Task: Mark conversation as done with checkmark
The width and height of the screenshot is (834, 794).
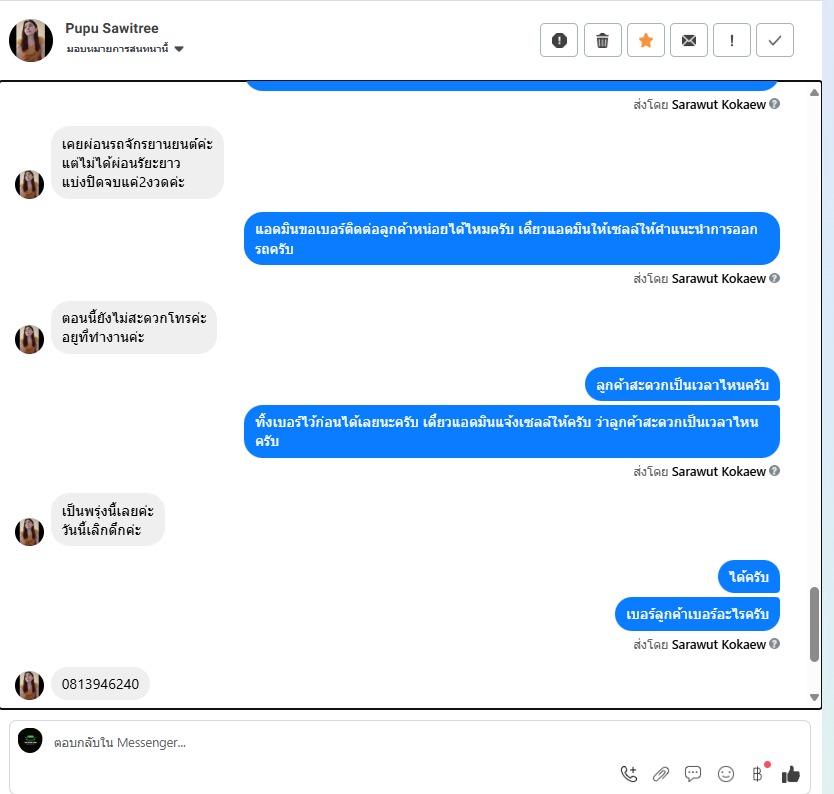Action: (775, 40)
